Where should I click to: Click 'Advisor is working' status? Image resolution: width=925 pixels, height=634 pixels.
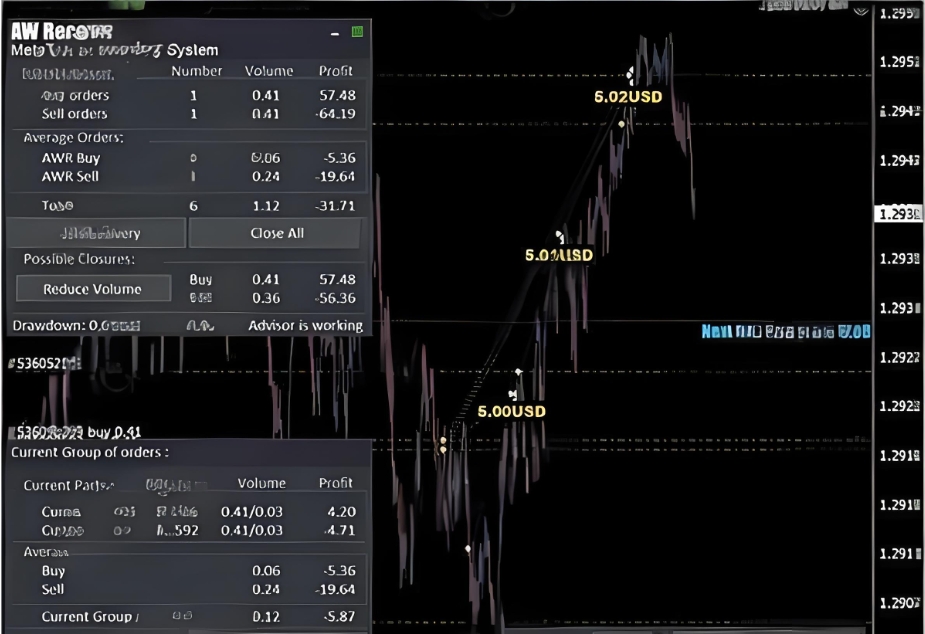306,326
